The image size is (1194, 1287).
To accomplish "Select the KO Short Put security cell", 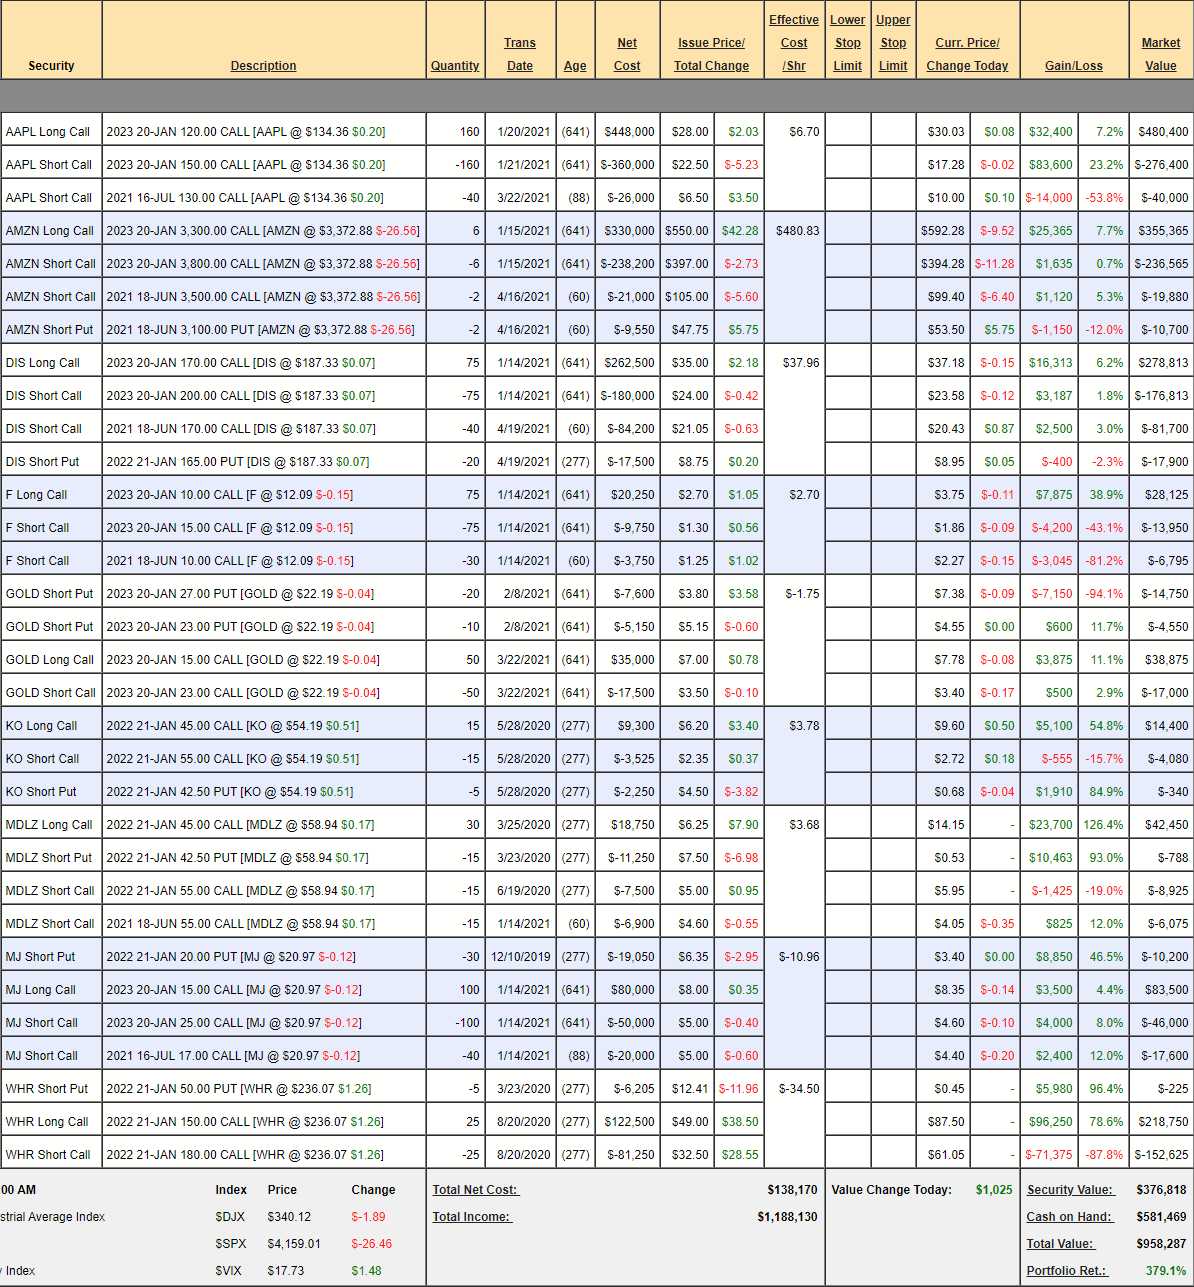I will pos(41,792).
